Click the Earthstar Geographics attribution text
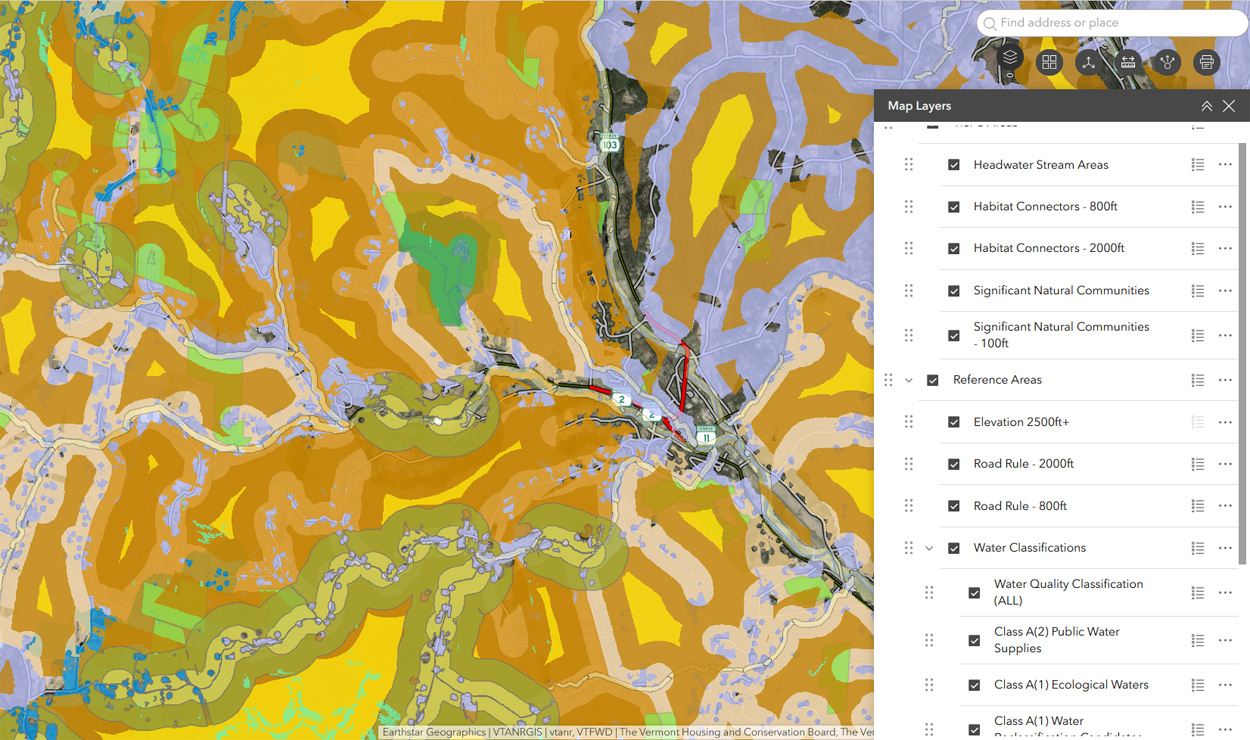 coord(434,732)
